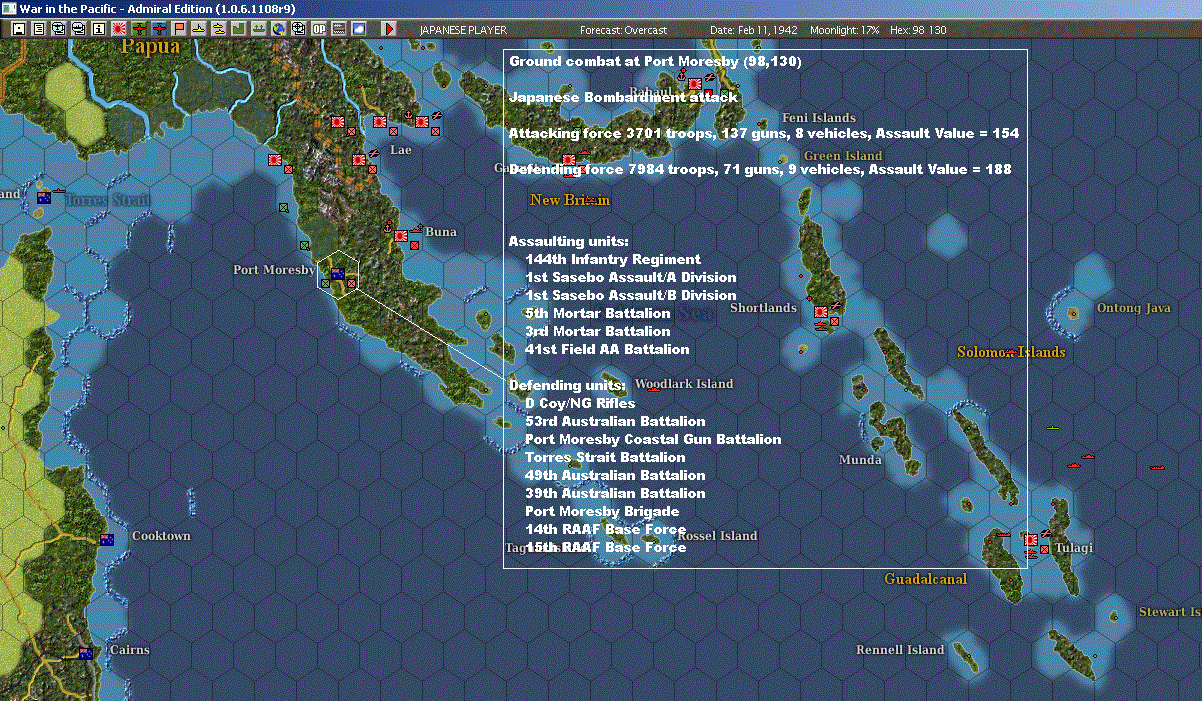Click the two yellow ships toolbar icon
Image resolution: width=1202 pixels, height=701 pixels.
(x=219, y=29)
